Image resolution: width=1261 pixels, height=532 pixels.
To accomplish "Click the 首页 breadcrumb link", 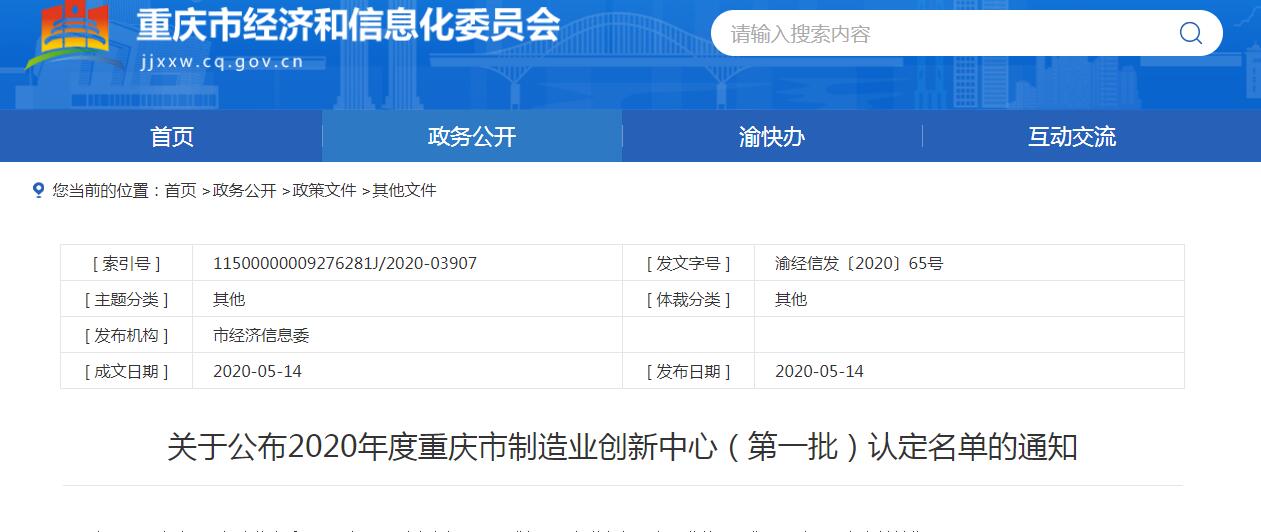I will (180, 190).
